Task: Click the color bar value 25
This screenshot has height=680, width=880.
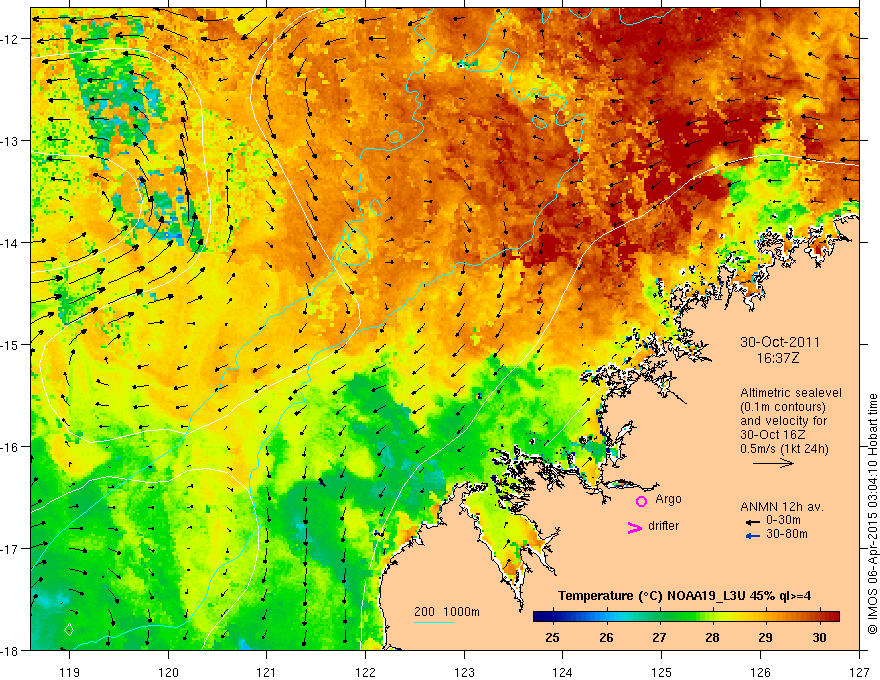Action: point(552,637)
